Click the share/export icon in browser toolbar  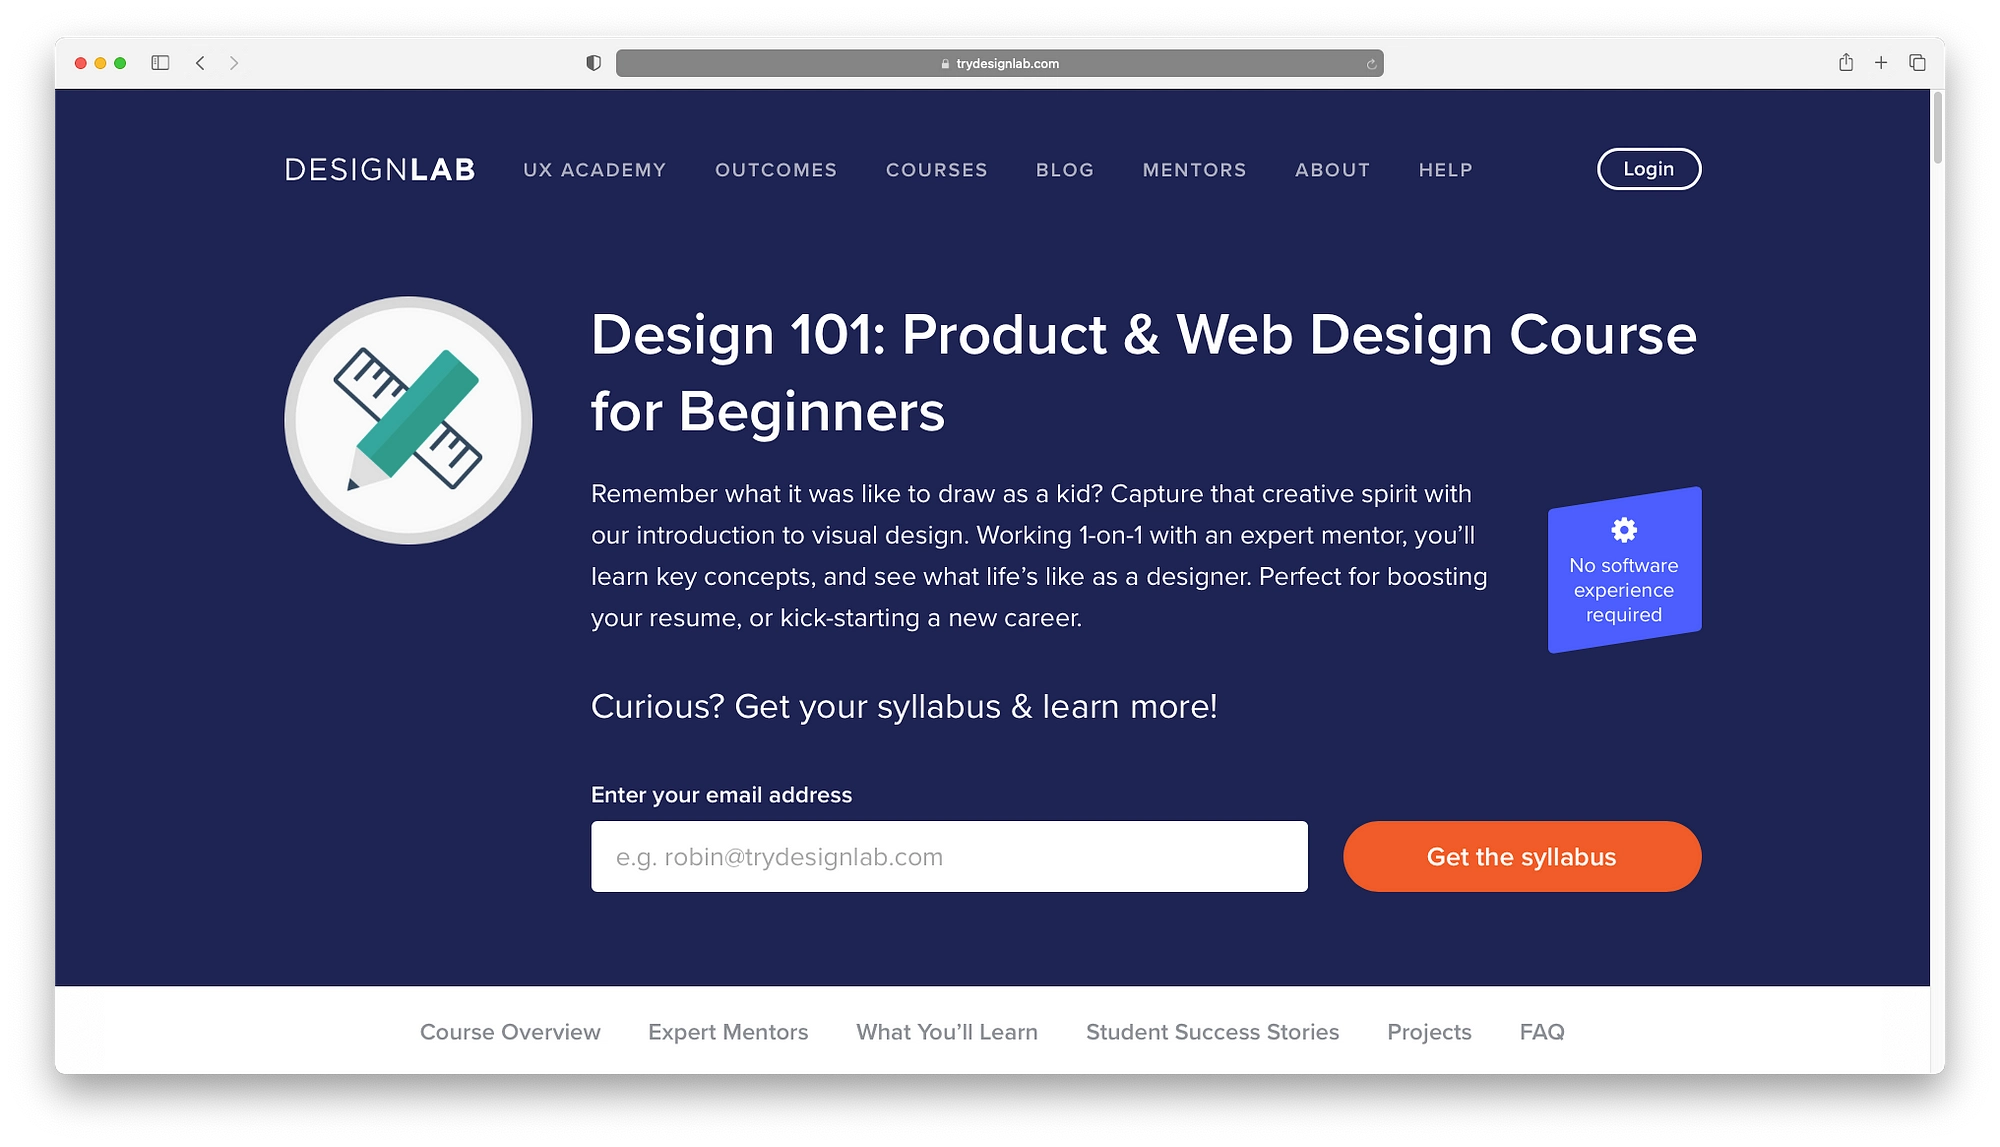[1846, 63]
